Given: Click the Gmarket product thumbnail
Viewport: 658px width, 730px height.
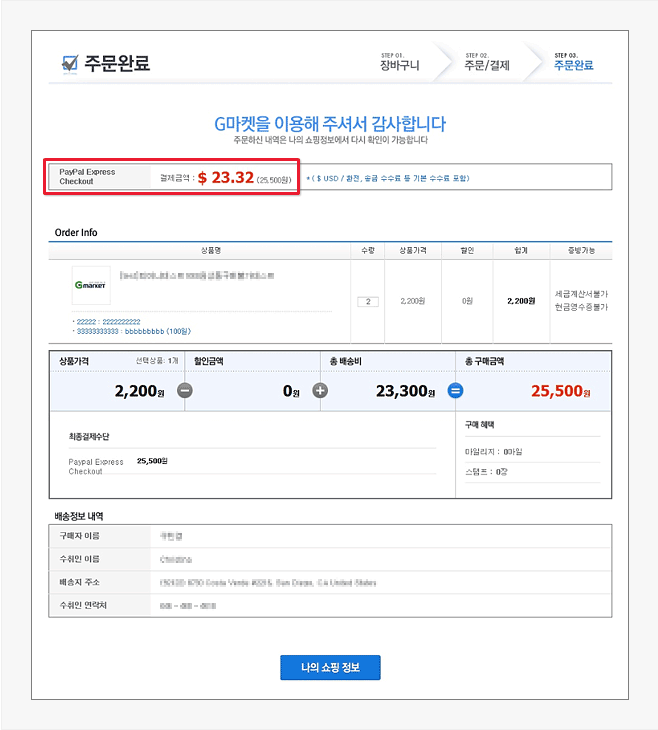Looking at the screenshot, I should pos(91,285).
